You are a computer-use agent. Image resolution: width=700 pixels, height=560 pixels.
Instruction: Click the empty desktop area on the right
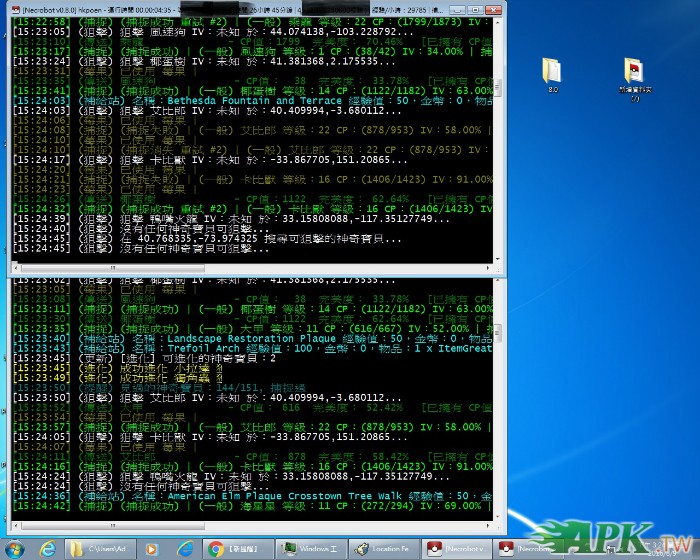600,300
